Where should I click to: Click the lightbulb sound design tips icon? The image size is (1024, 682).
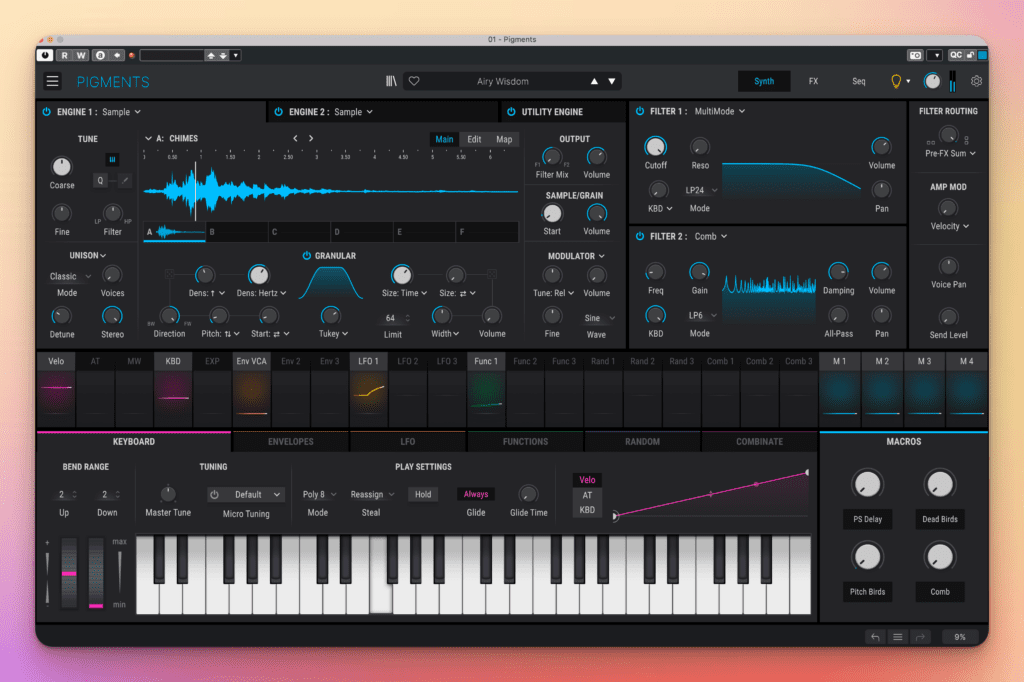[x=896, y=81]
